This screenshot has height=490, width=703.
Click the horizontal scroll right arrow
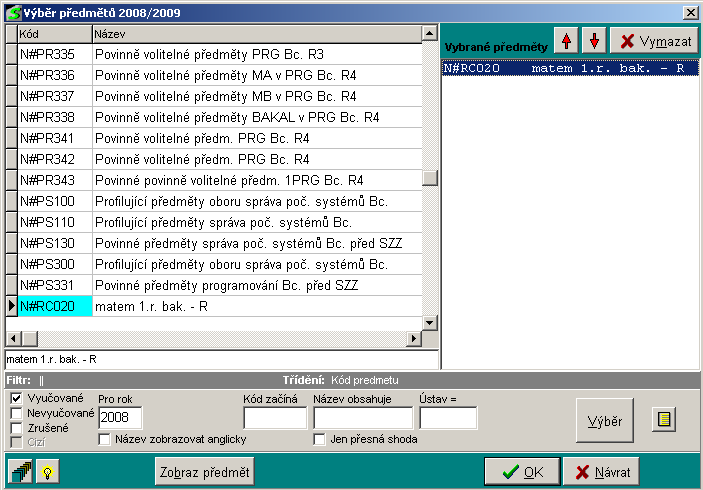pyautogui.click(x=414, y=338)
